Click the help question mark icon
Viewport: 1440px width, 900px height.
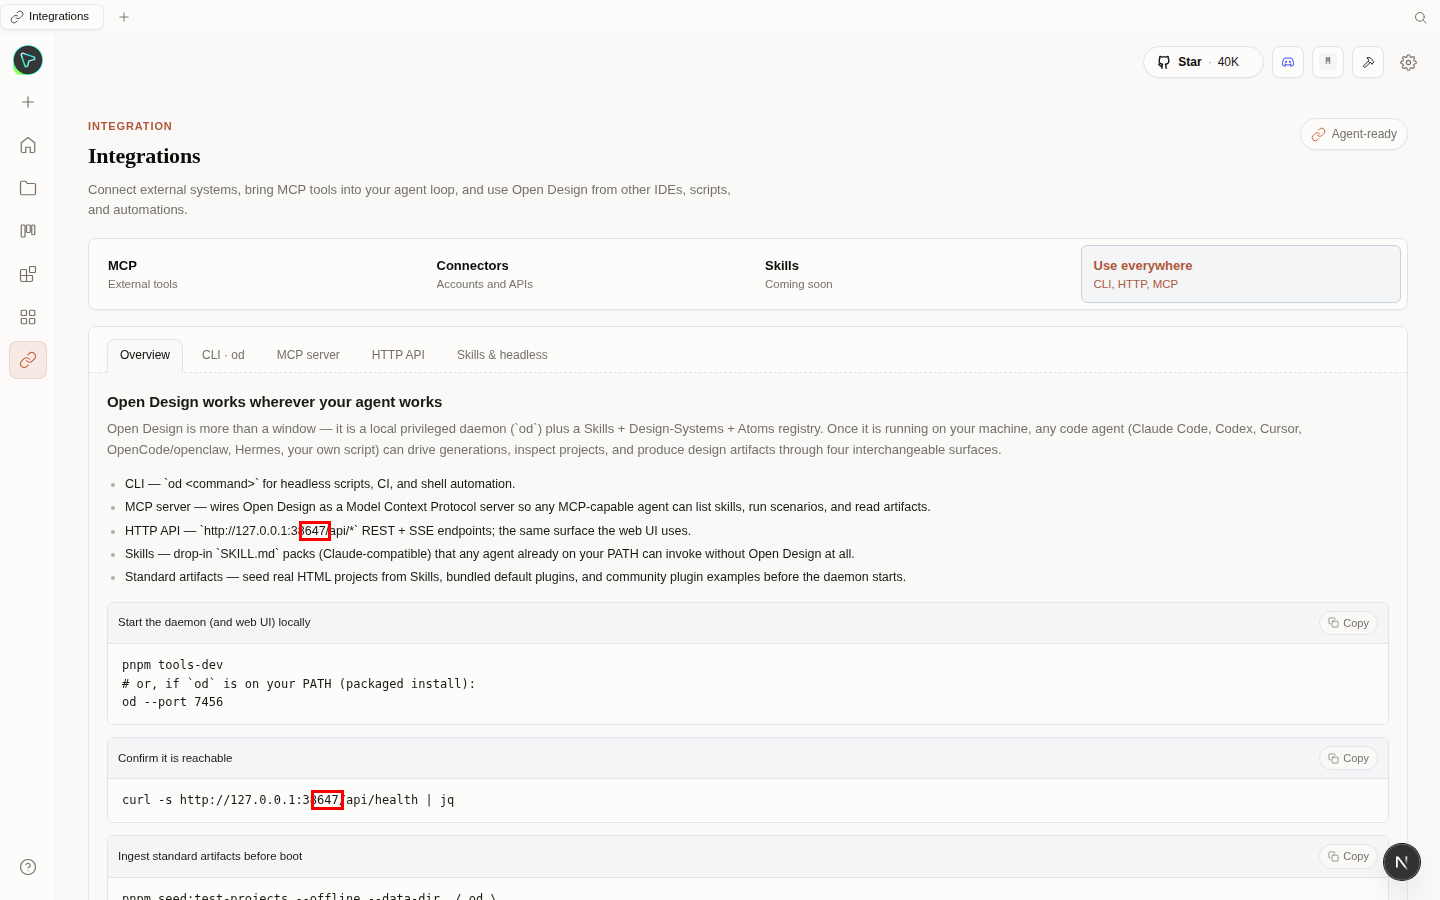(28, 867)
